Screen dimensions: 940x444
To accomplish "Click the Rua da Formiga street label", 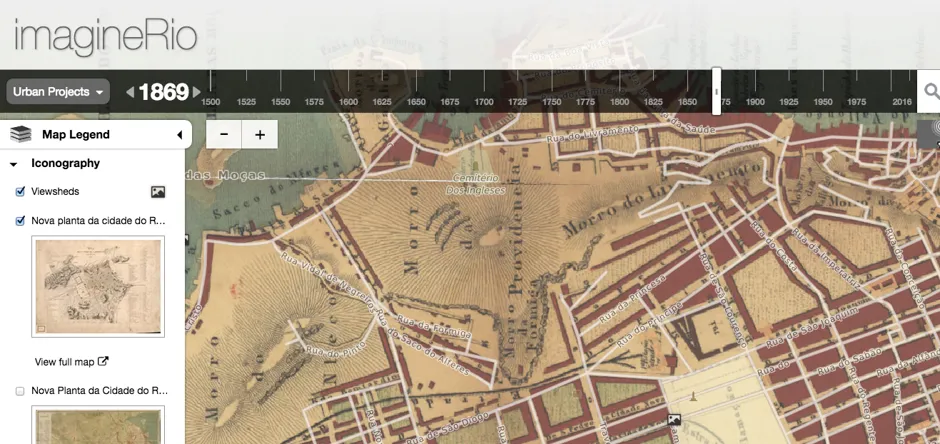I will click(x=434, y=326).
